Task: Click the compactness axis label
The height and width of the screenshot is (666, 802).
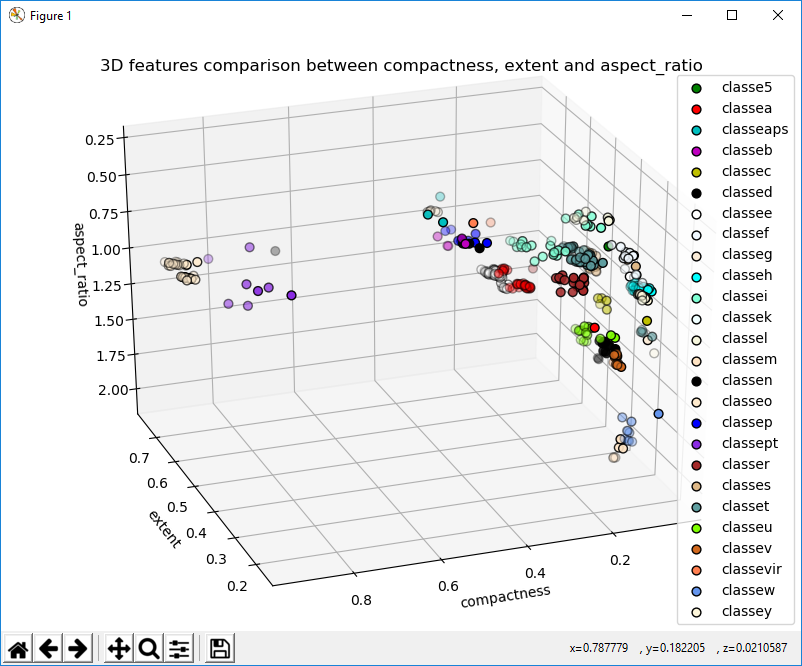Action: tap(505, 596)
